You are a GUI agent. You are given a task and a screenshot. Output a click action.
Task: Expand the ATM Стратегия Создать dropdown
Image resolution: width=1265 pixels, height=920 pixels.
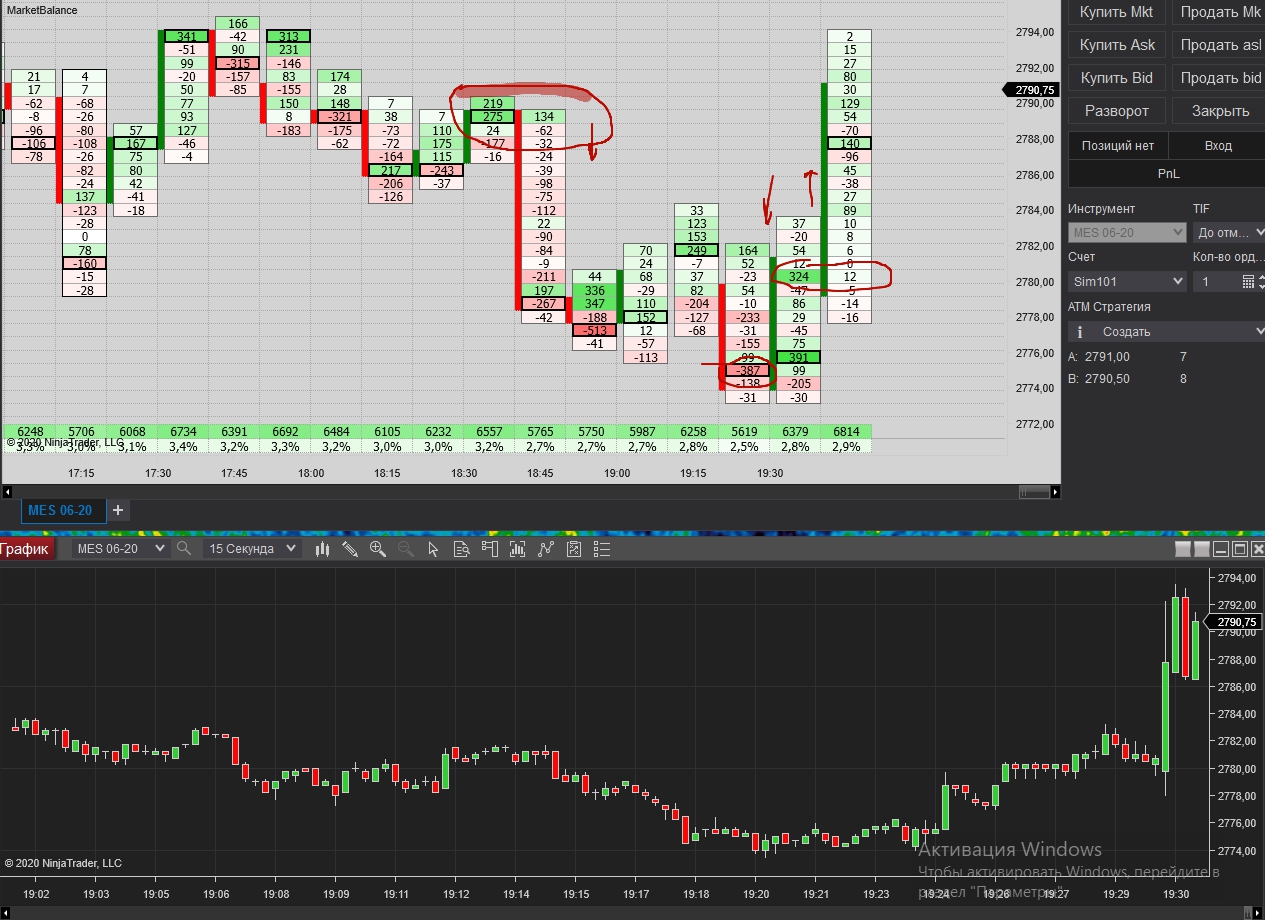(x=1166, y=331)
